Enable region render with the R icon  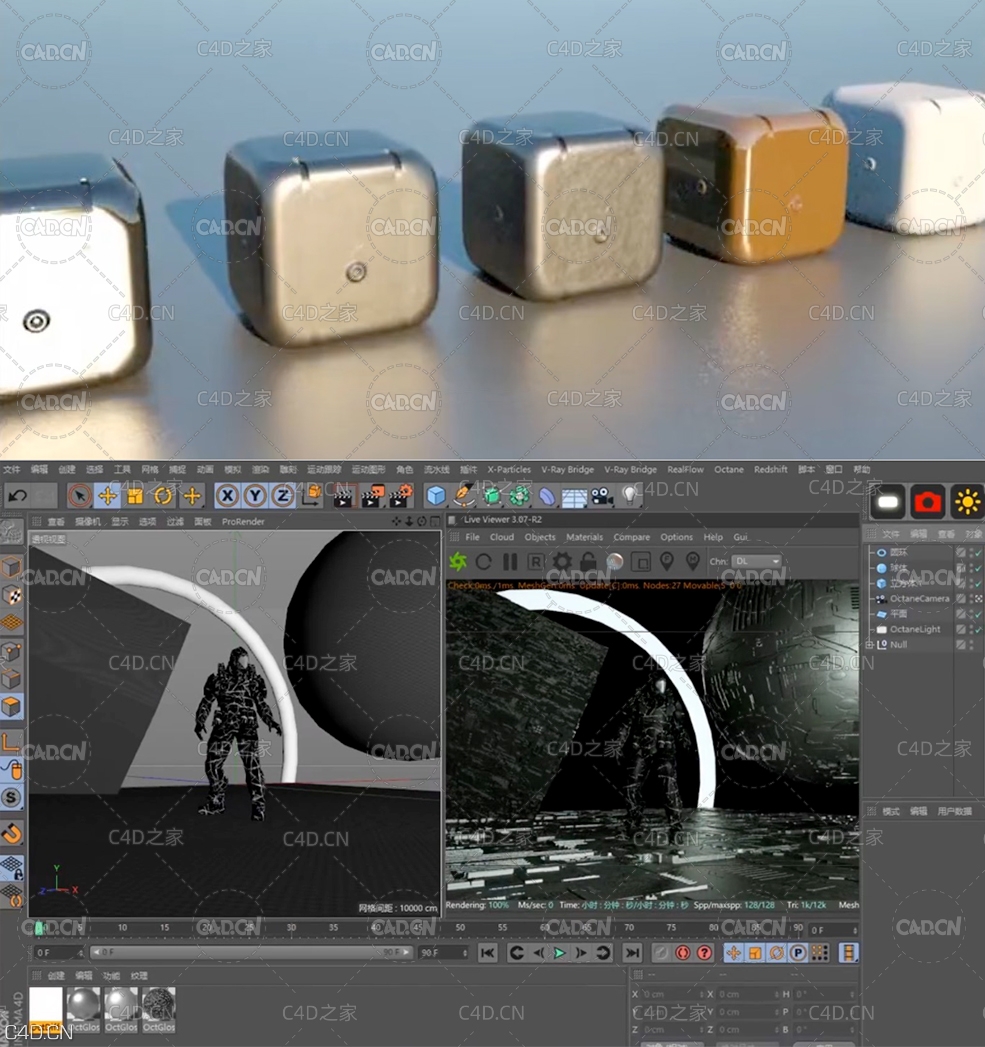tap(534, 561)
